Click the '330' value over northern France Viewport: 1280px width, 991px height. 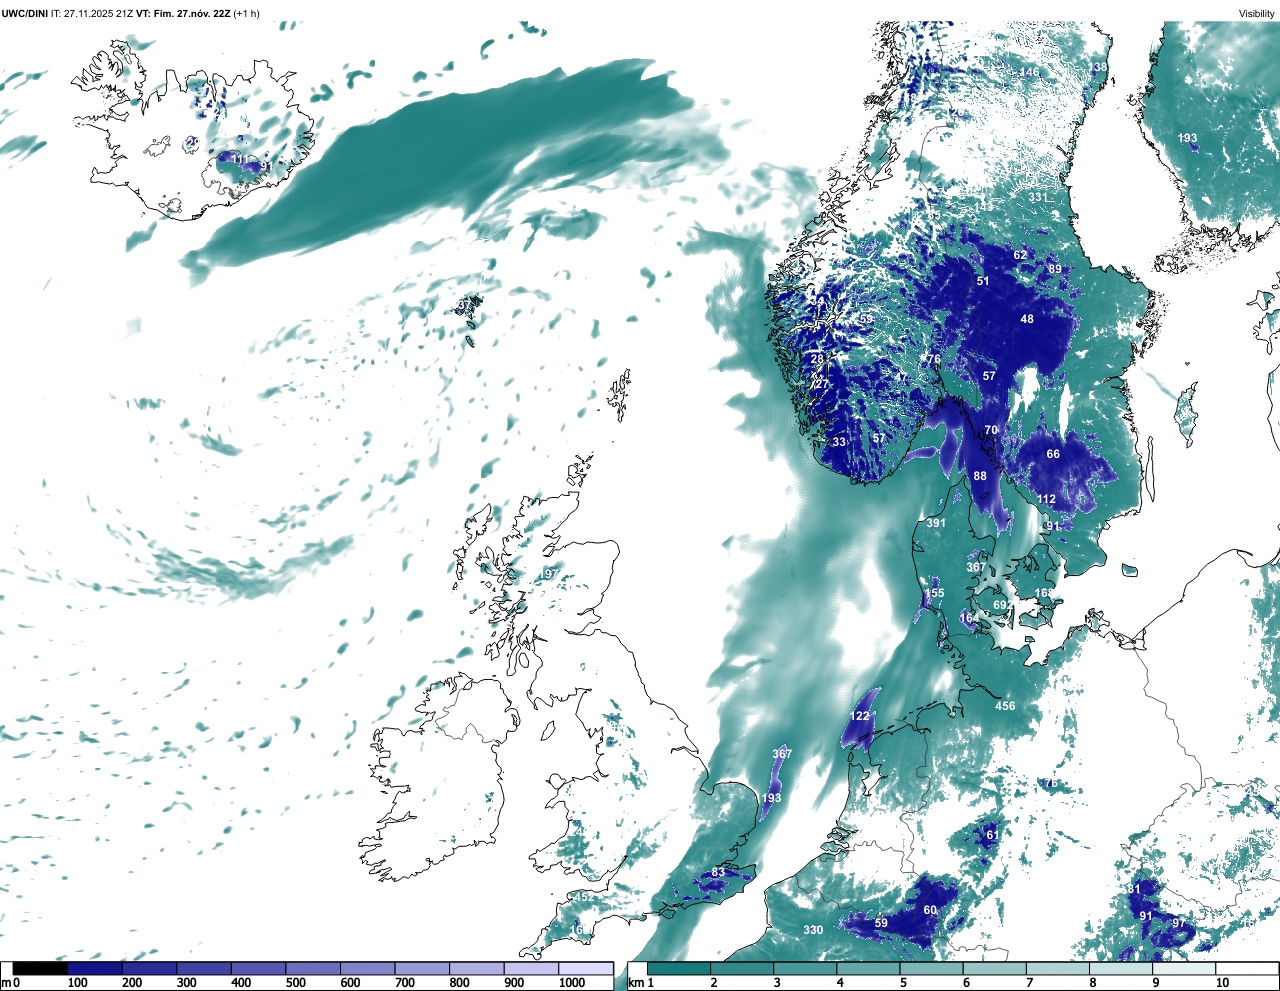[x=813, y=930]
